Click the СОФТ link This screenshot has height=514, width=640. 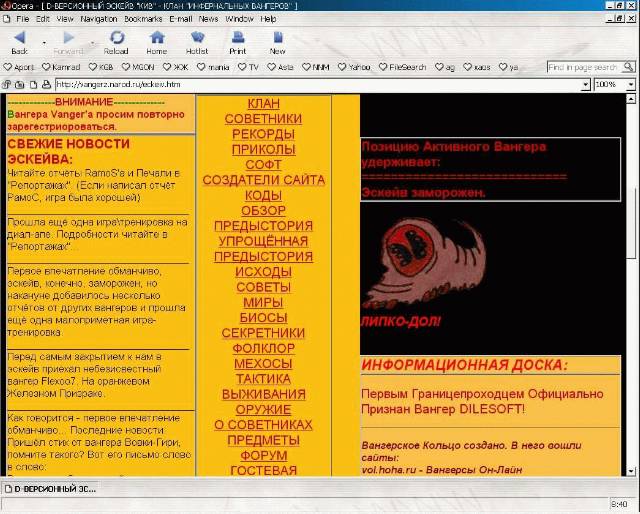click(263, 165)
